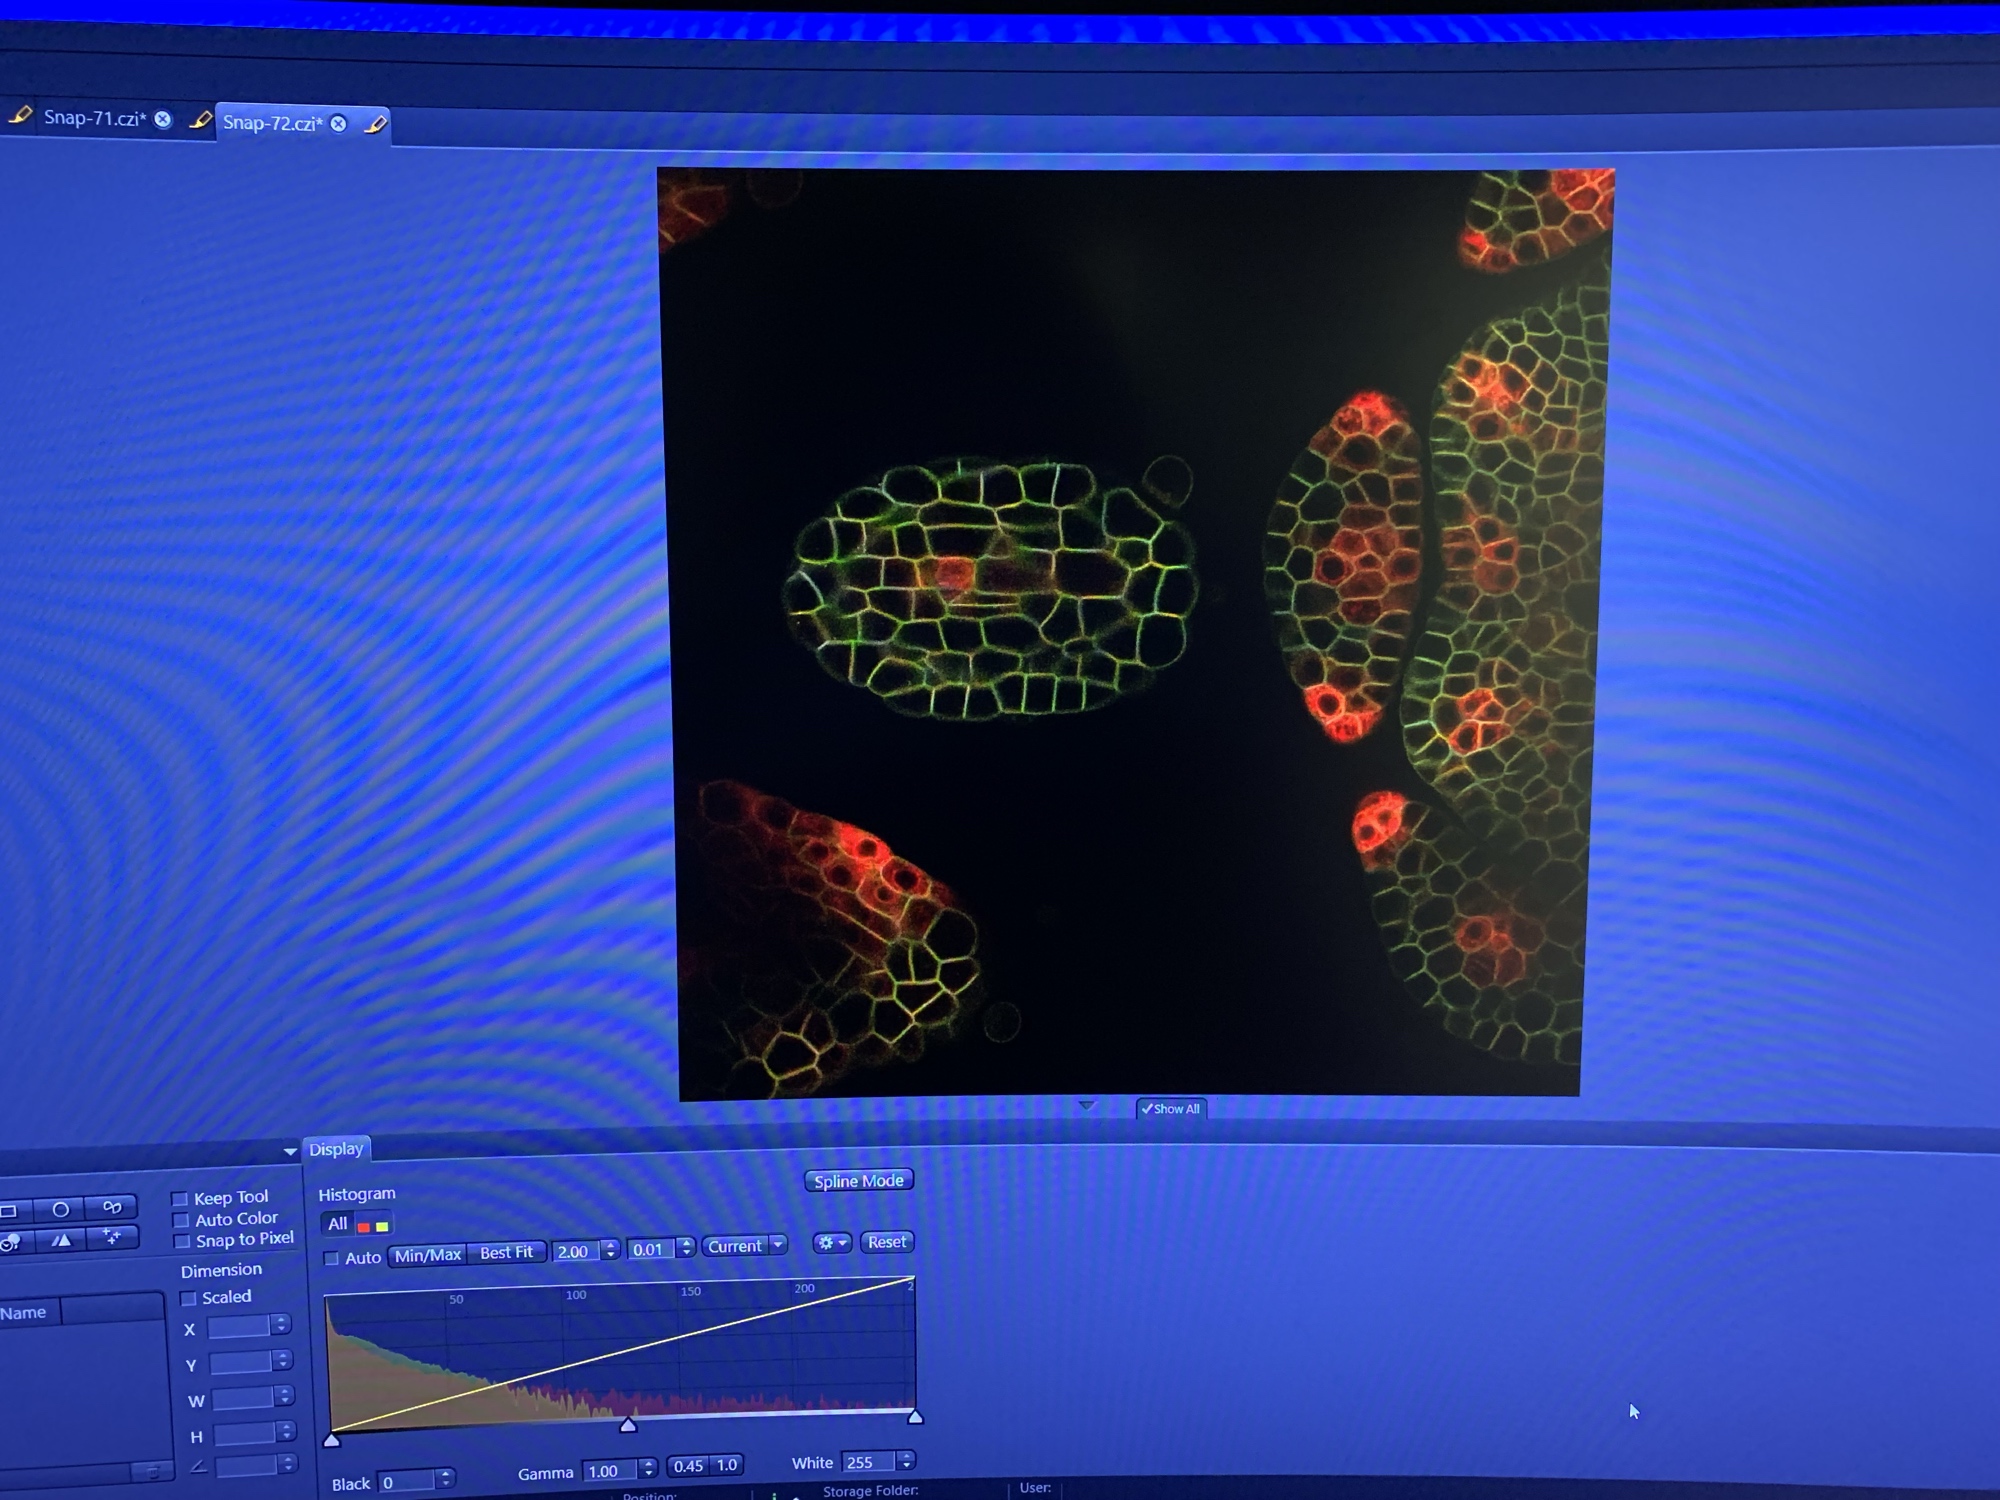
Task: Click the double triangle tool icon
Action: point(61,1240)
